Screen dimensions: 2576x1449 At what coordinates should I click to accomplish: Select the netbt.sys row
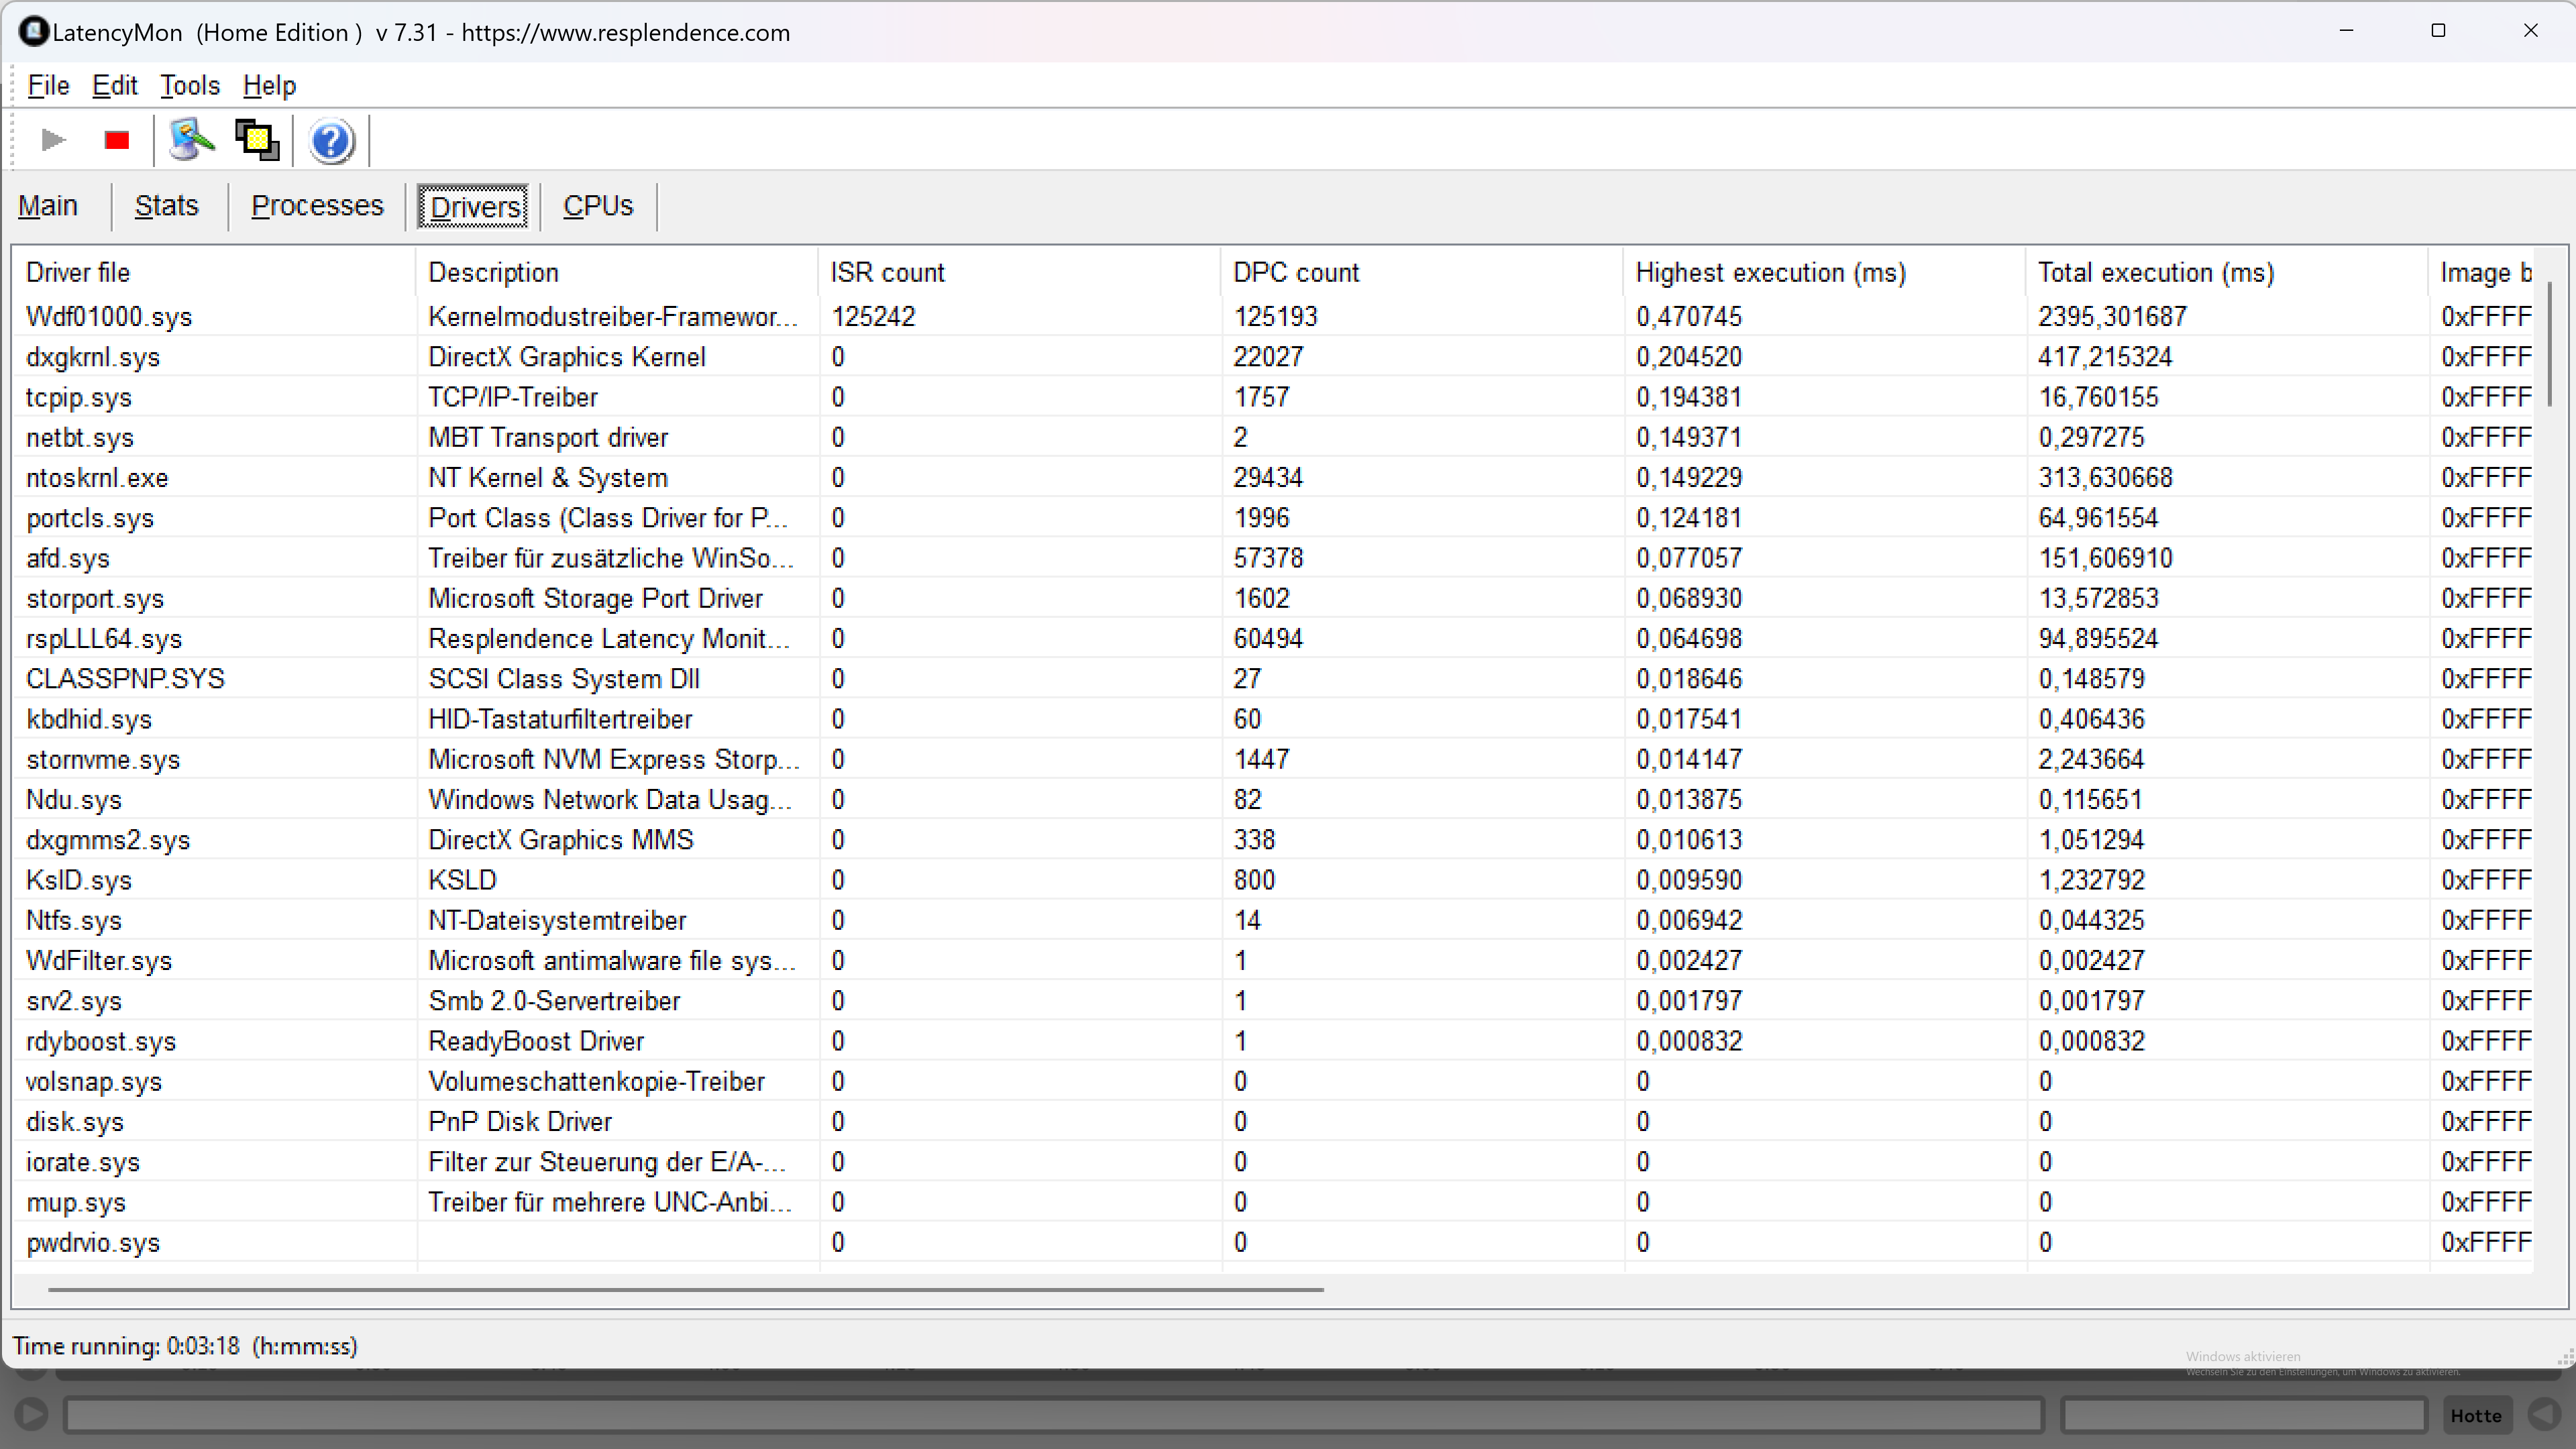1273,437
